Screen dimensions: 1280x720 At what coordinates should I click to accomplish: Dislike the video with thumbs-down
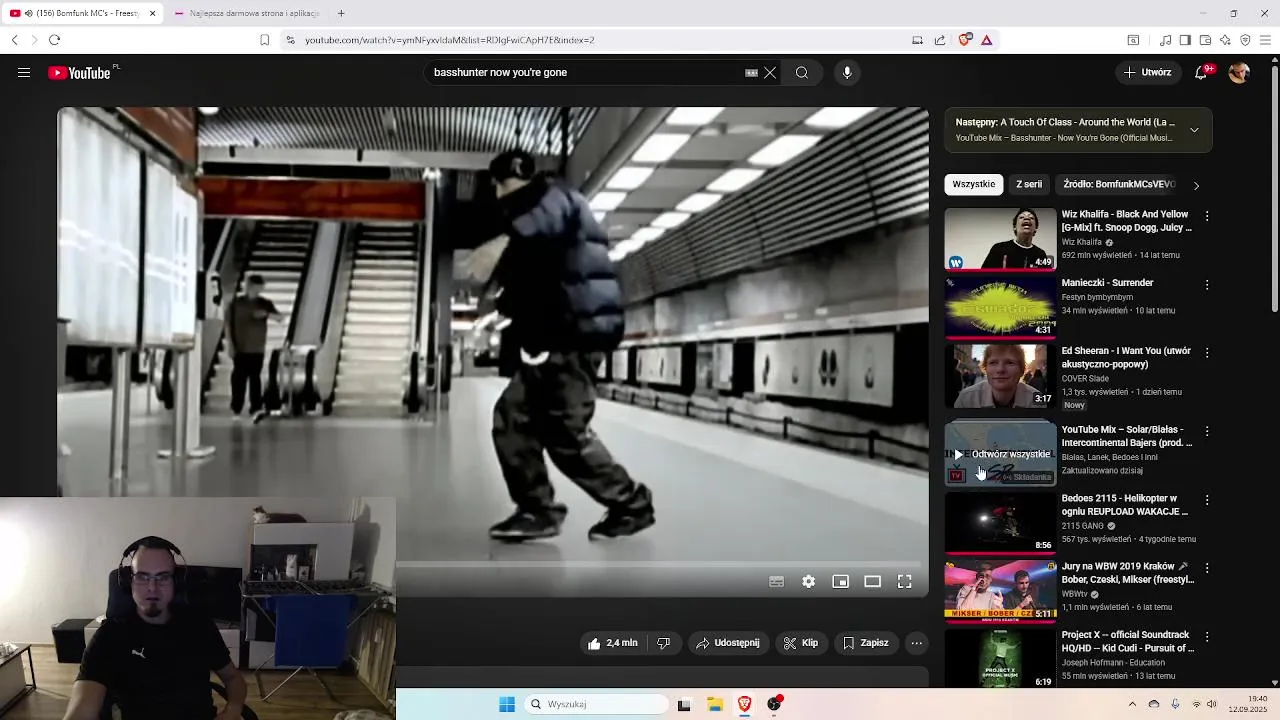click(663, 643)
